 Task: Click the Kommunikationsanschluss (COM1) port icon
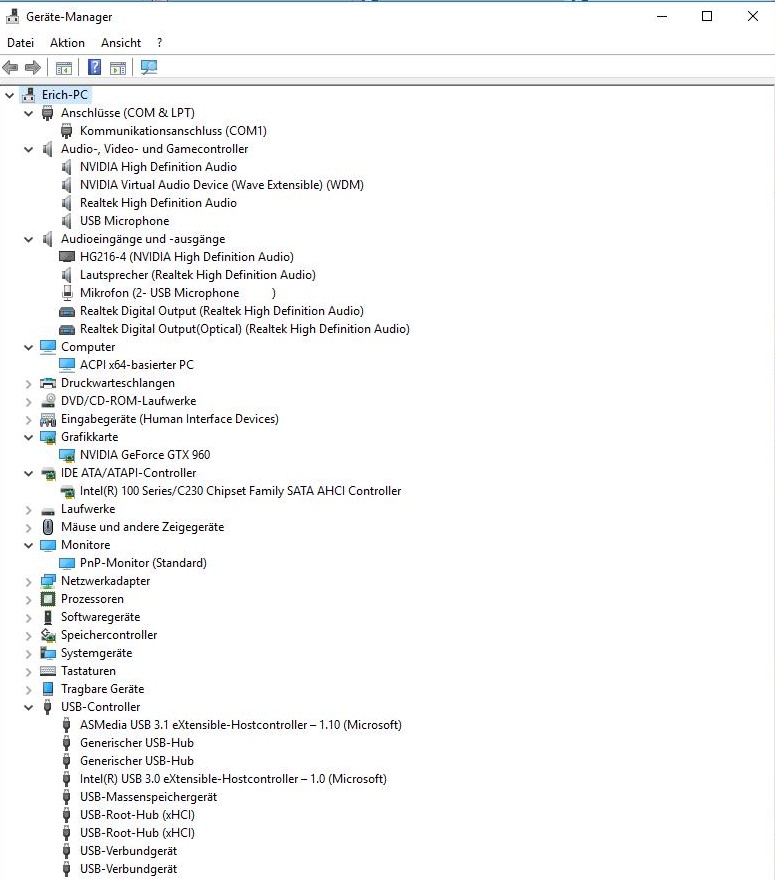click(67, 131)
